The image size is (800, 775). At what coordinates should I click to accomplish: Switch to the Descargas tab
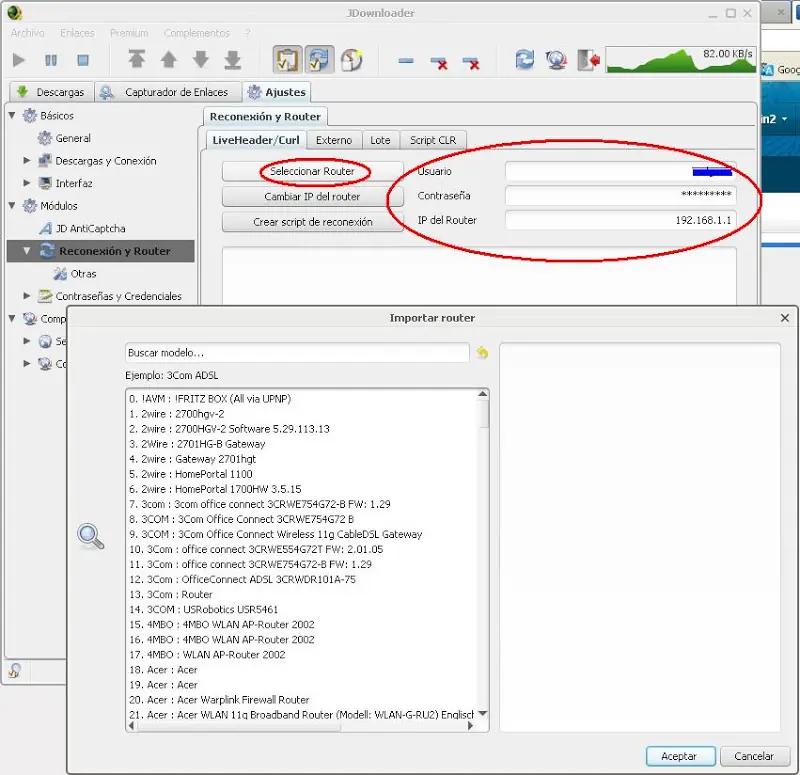pyautogui.click(x=51, y=92)
